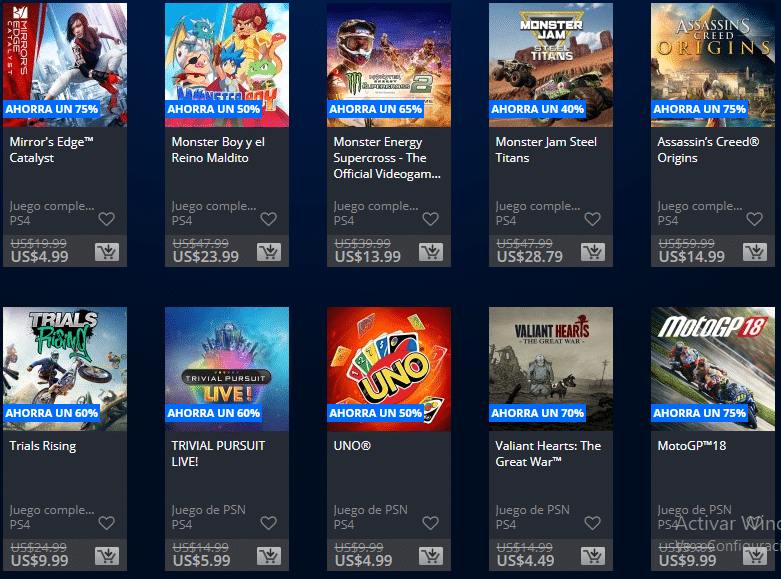Add Monster Boy y el Reino Maldito to cart
Image resolution: width=781 pixels, height=579 pixels.
(269, 252)
